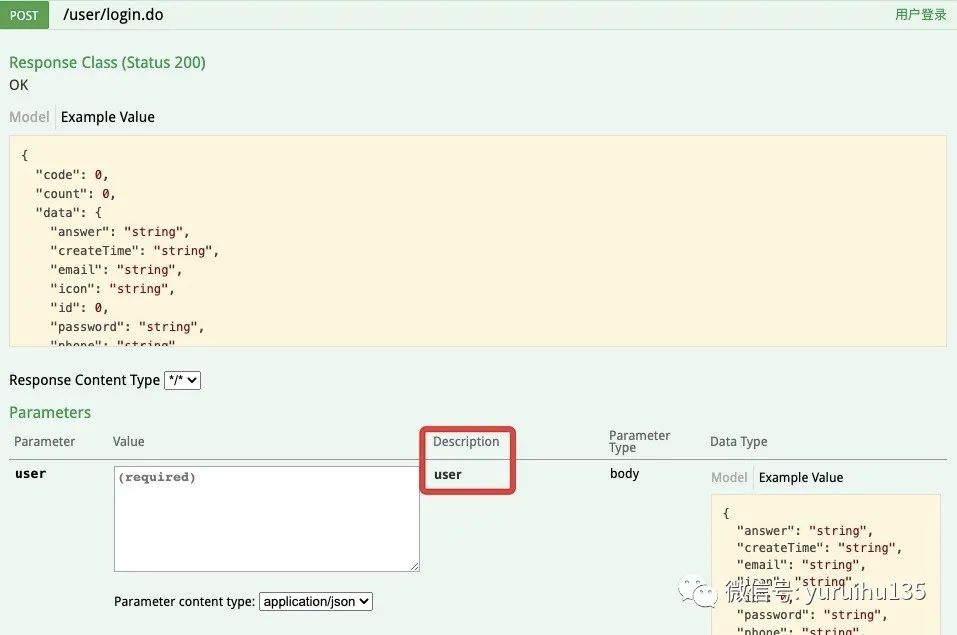Click the response example JSON block

tap(478, 241)
